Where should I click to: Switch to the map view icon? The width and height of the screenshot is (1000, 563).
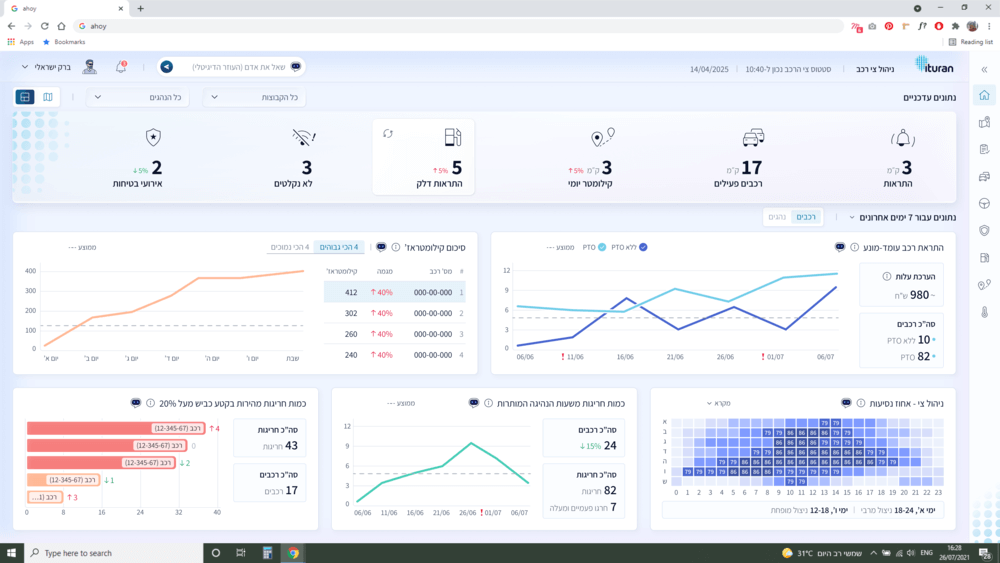click(x=48, y=97)
